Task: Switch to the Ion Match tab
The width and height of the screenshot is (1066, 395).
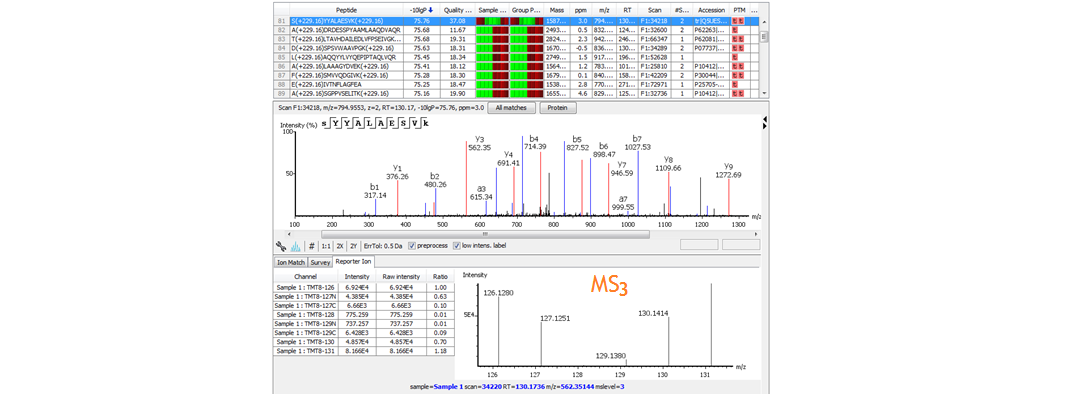Action: pyautogui.click(x=291, y=262)
